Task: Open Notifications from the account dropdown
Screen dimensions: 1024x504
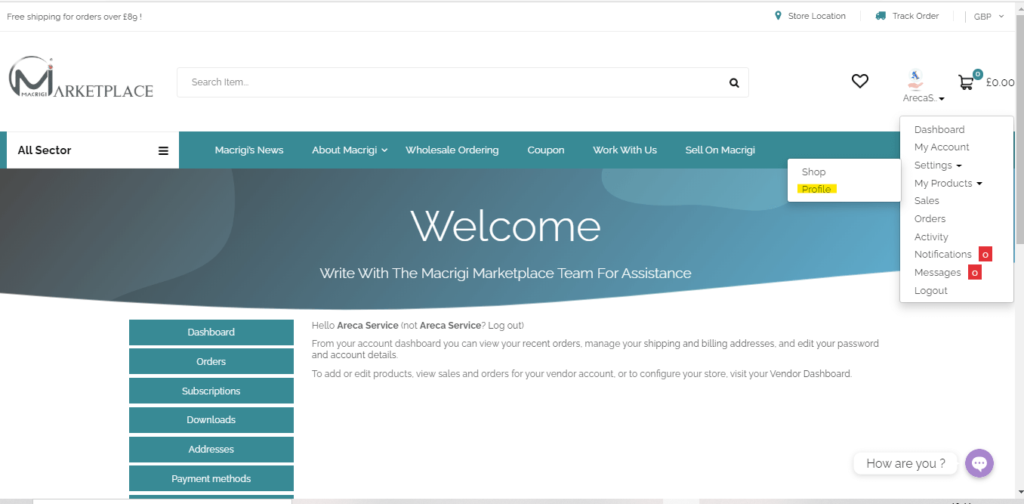Action: pos(943,255)
